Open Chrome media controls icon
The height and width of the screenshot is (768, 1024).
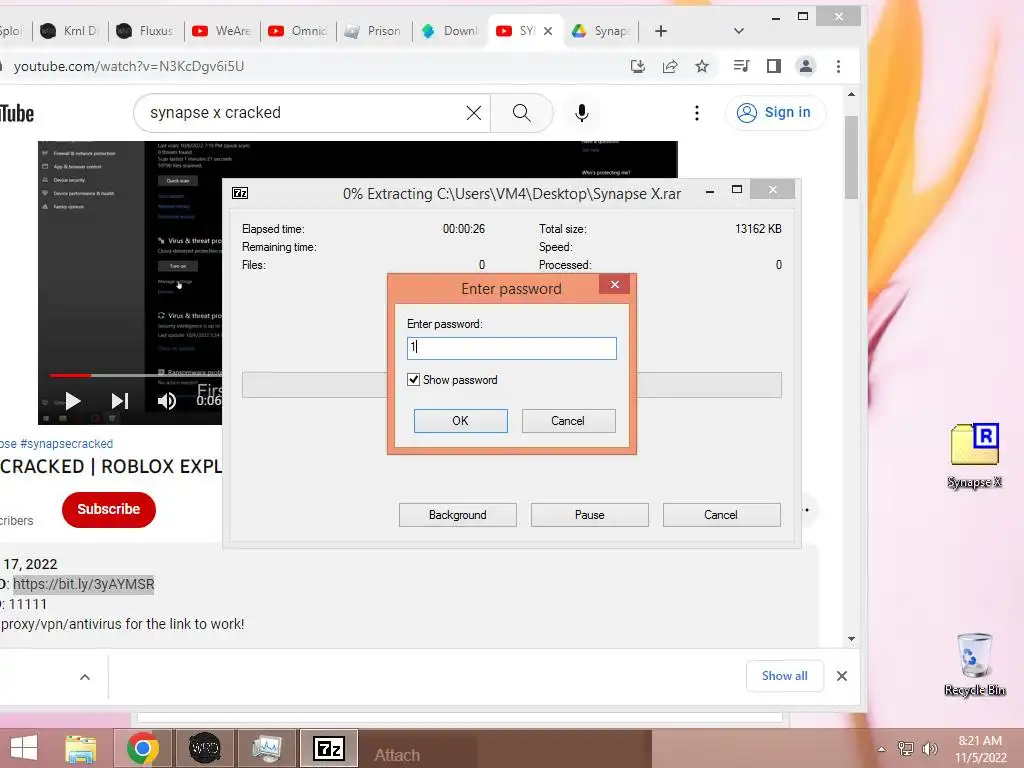click(741, 66)
